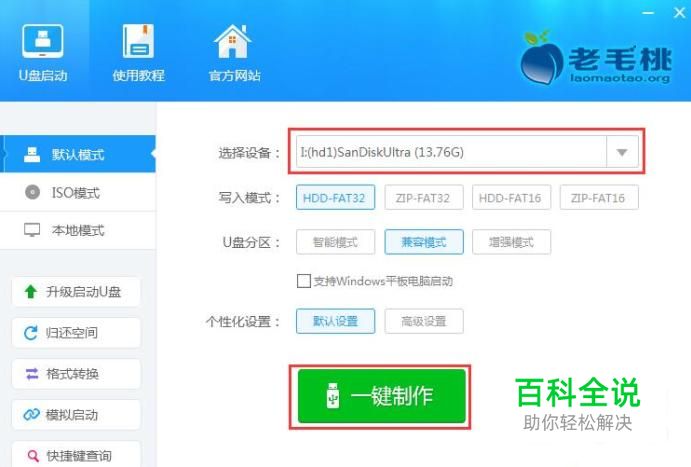Click the 快捷键查询 magnifier icon

33,455
